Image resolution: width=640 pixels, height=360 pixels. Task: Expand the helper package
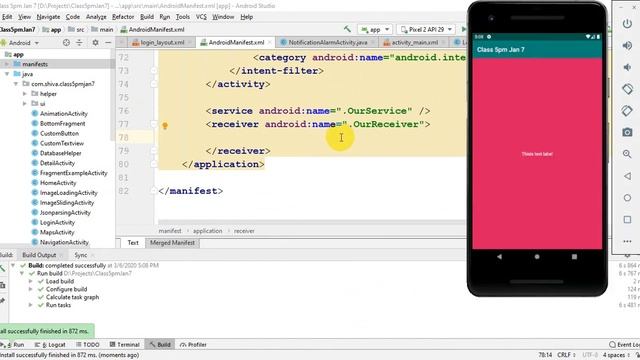[24, 93]
